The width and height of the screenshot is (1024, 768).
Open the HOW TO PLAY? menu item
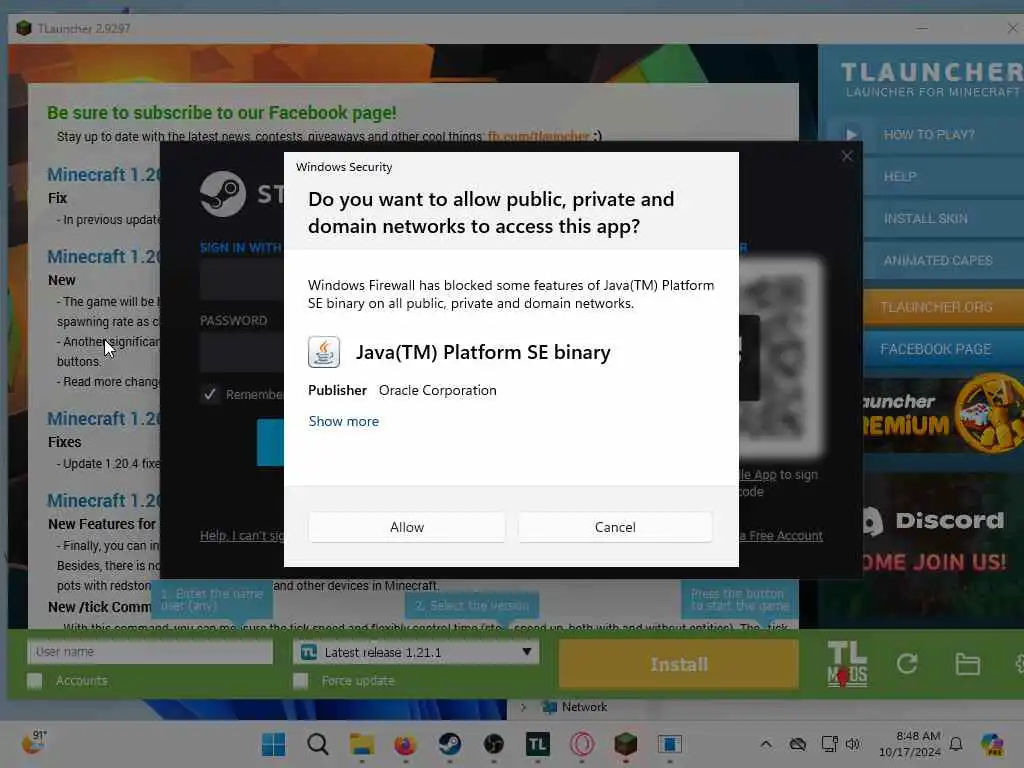pyautogui.click(x=929, y=135)
